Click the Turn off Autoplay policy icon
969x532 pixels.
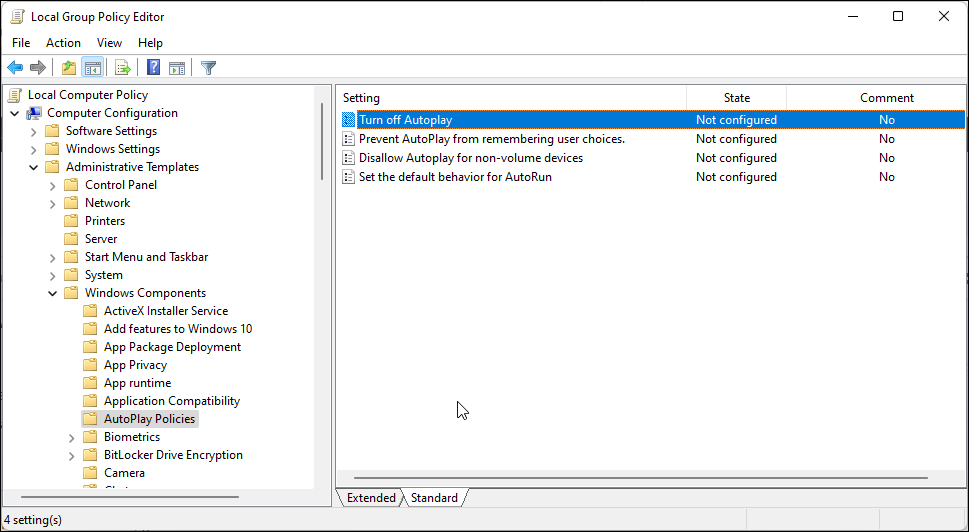click(x=349, y=120)
